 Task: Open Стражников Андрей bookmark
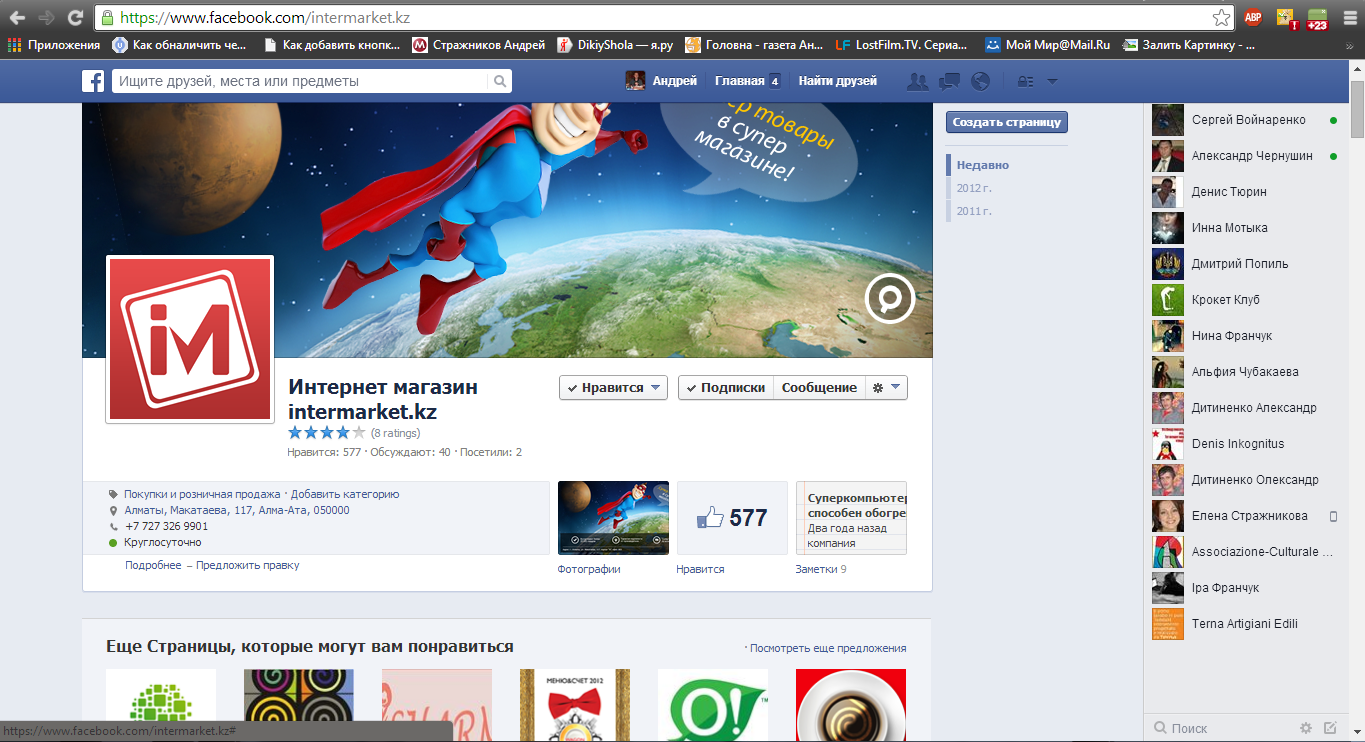479,44
